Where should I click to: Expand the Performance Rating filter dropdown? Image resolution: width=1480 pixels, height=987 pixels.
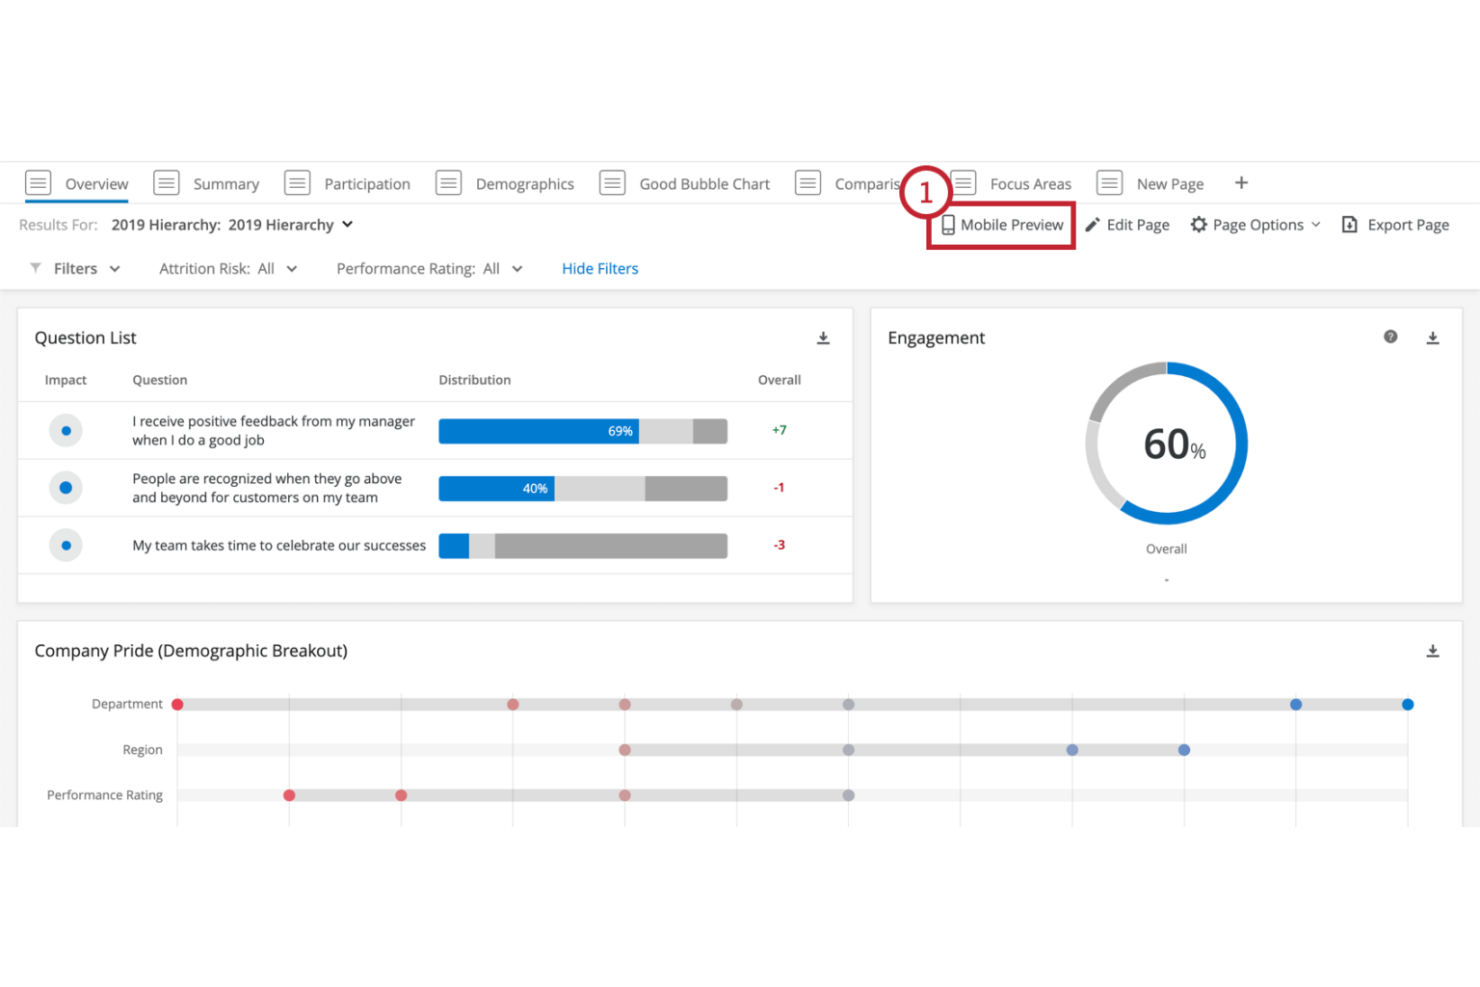pyautogui.click(x=430, y=269)
